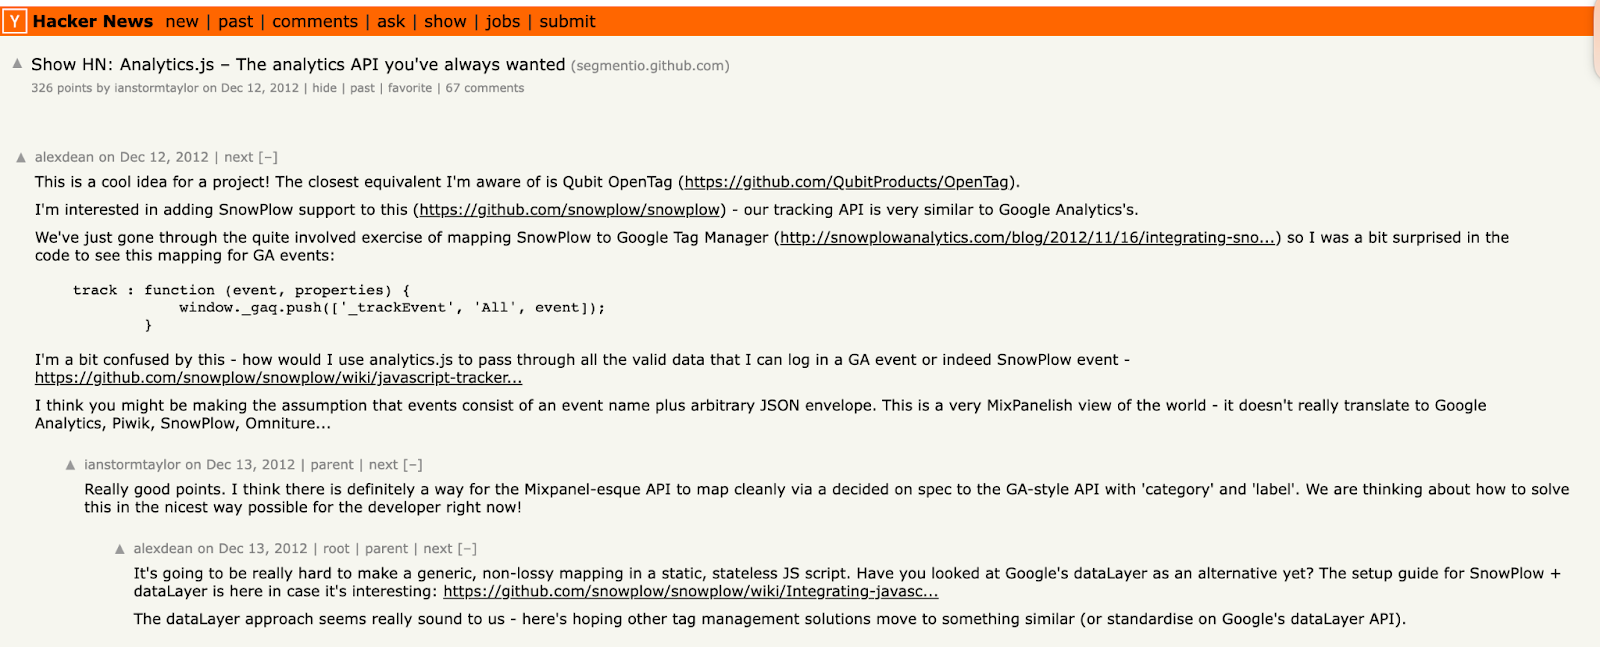
Task: Click past in the story subtext
Action: tap(362, 88)
